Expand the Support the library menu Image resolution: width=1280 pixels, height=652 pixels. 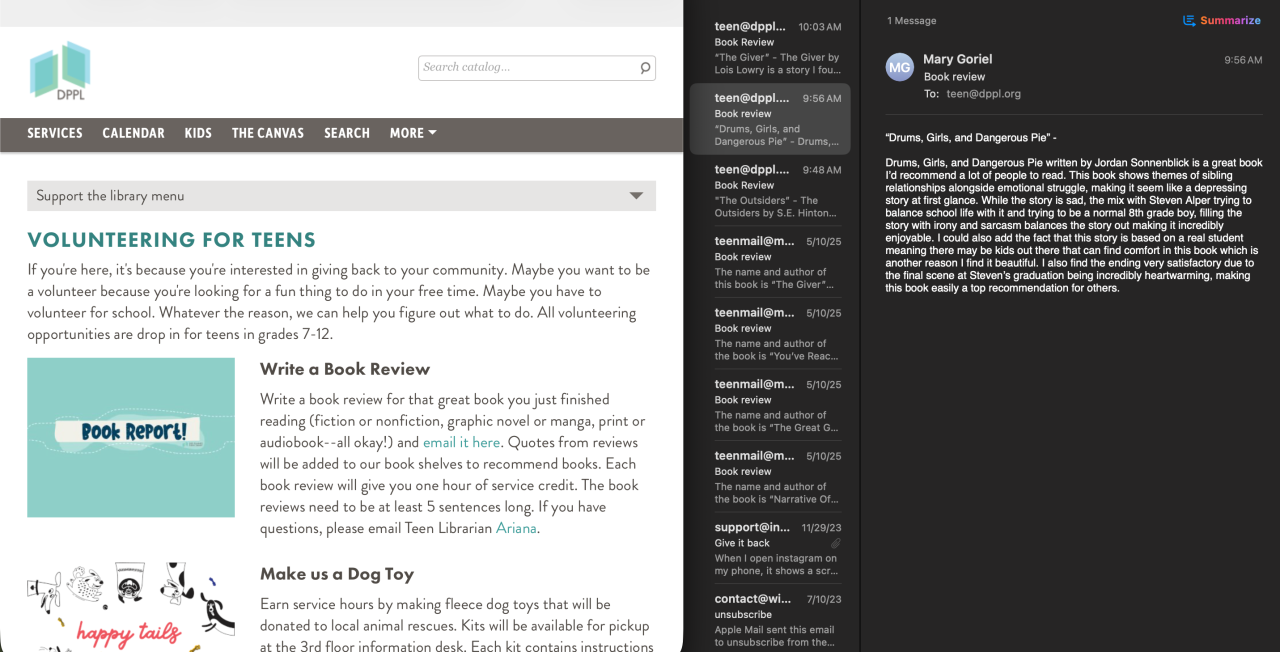tap(341, 196)
